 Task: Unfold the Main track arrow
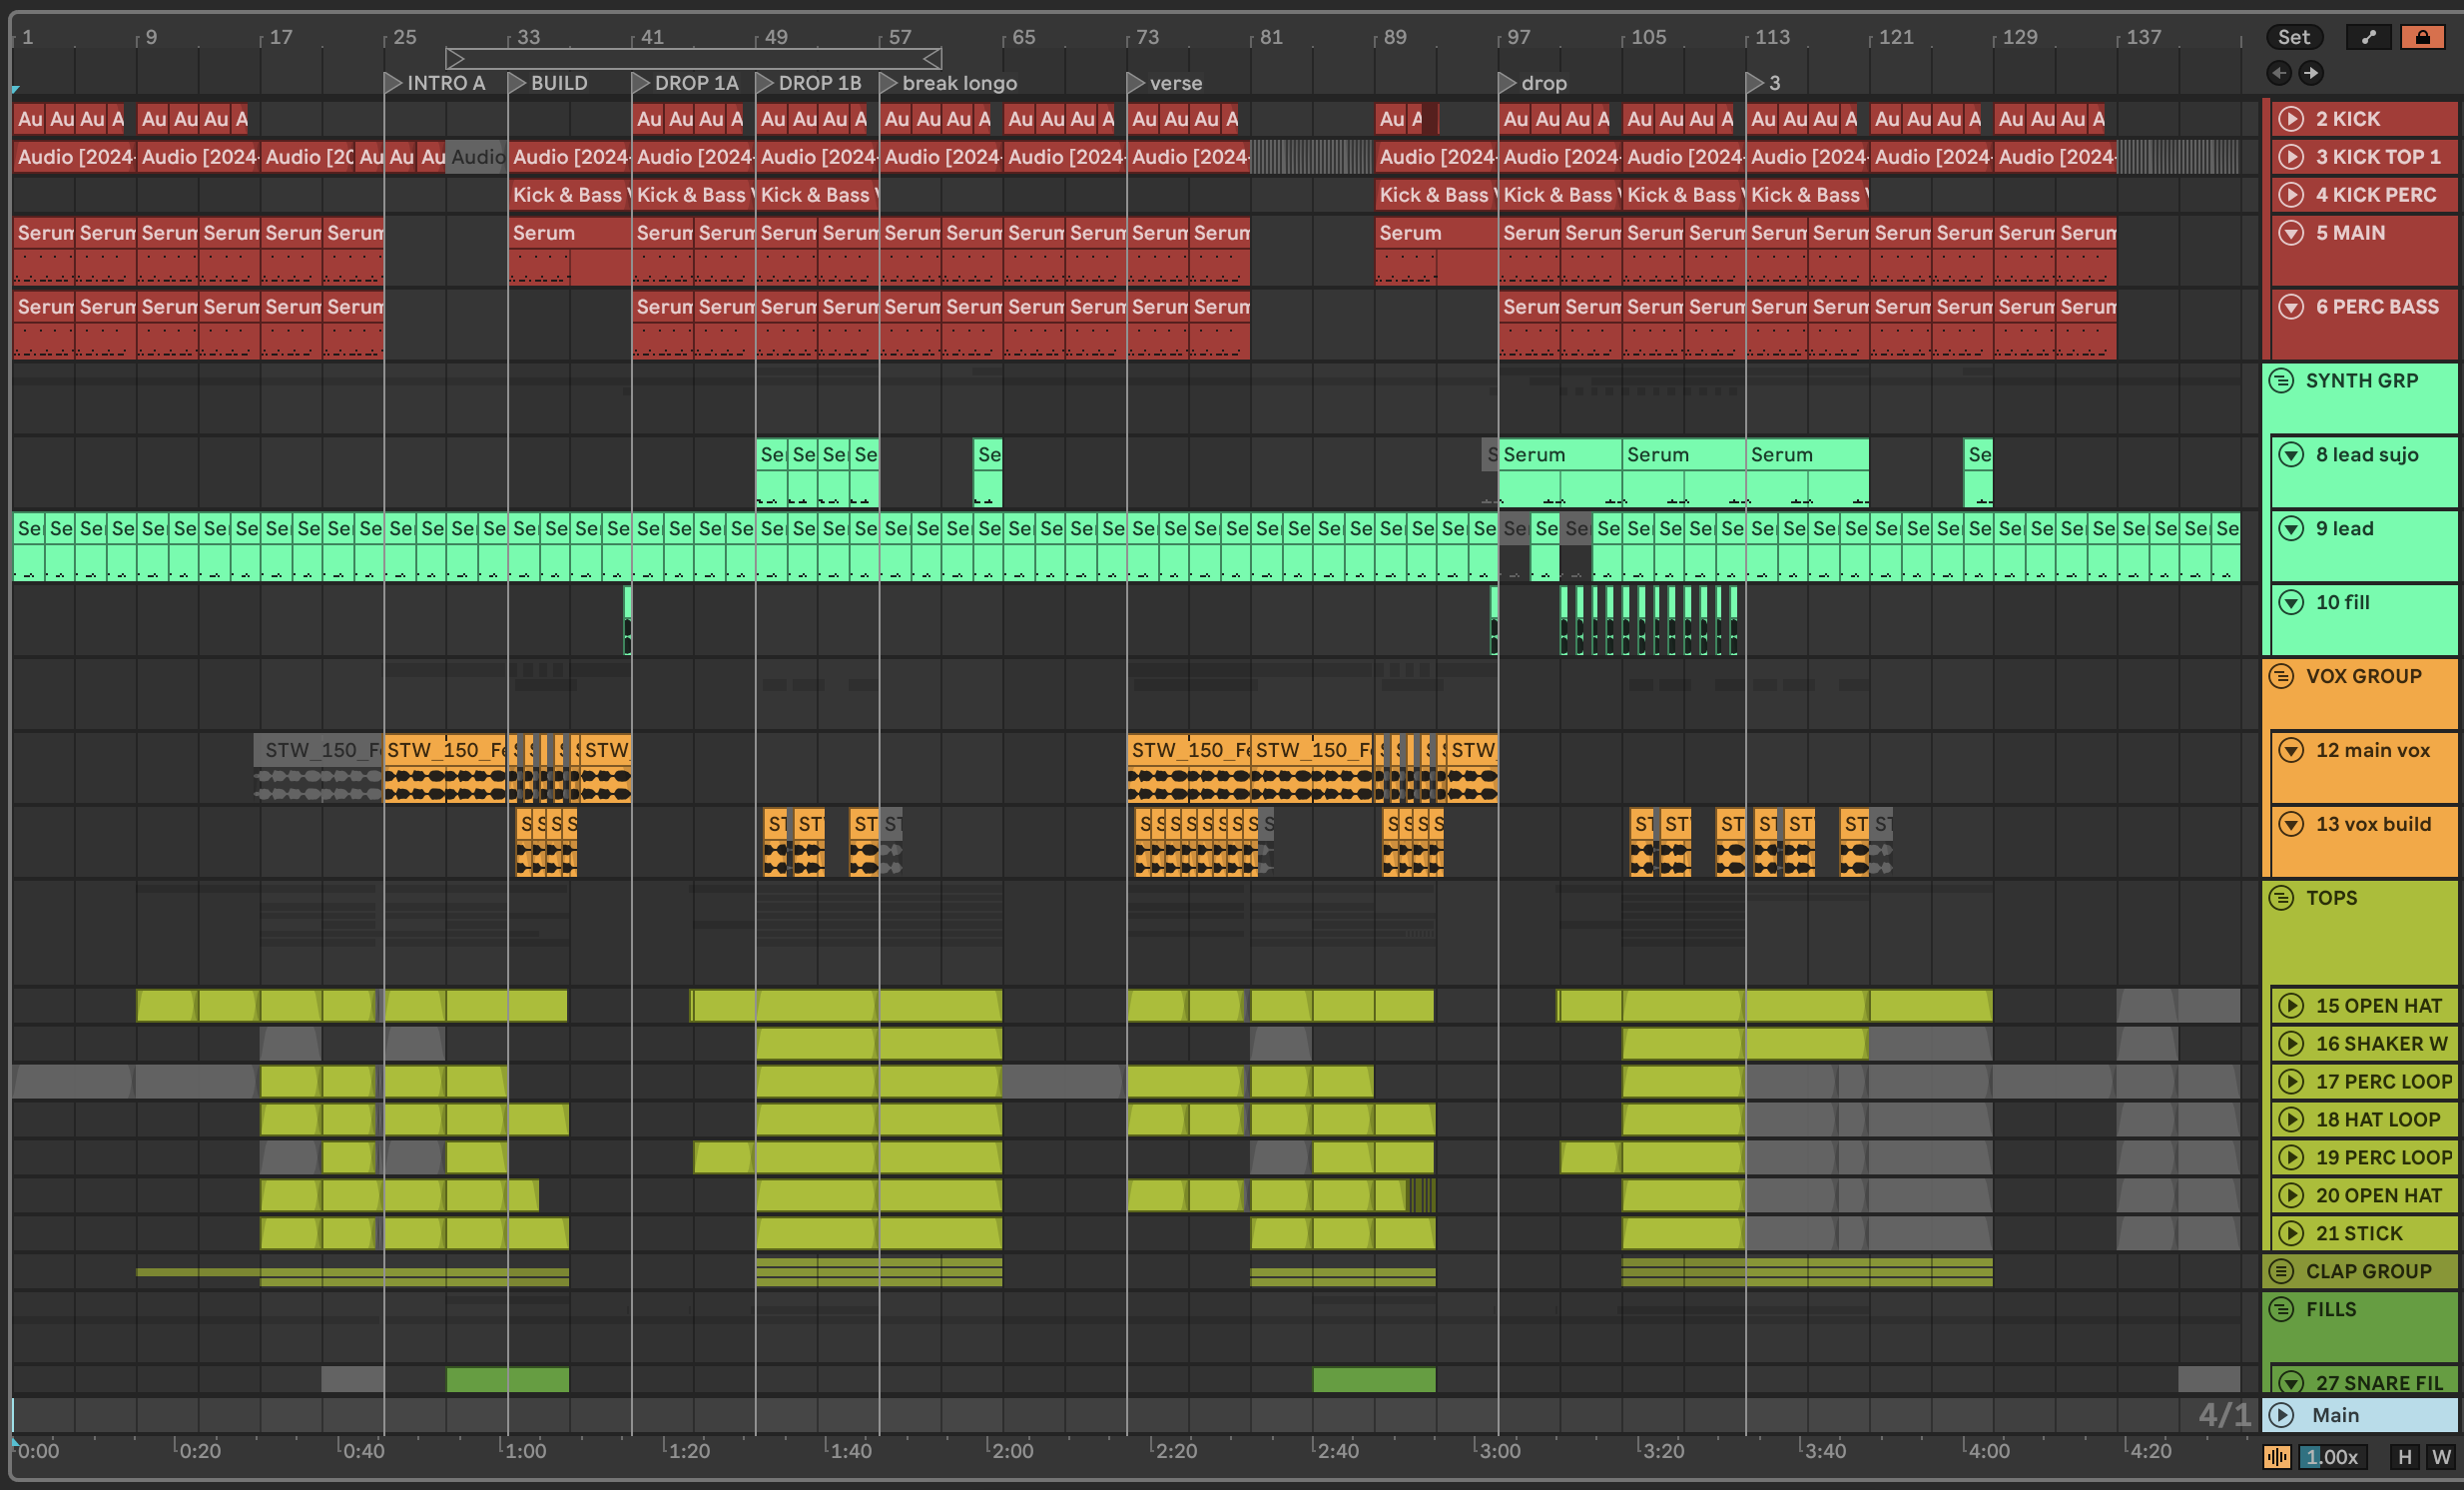pyautogui.click(x=2281, y=1415)
